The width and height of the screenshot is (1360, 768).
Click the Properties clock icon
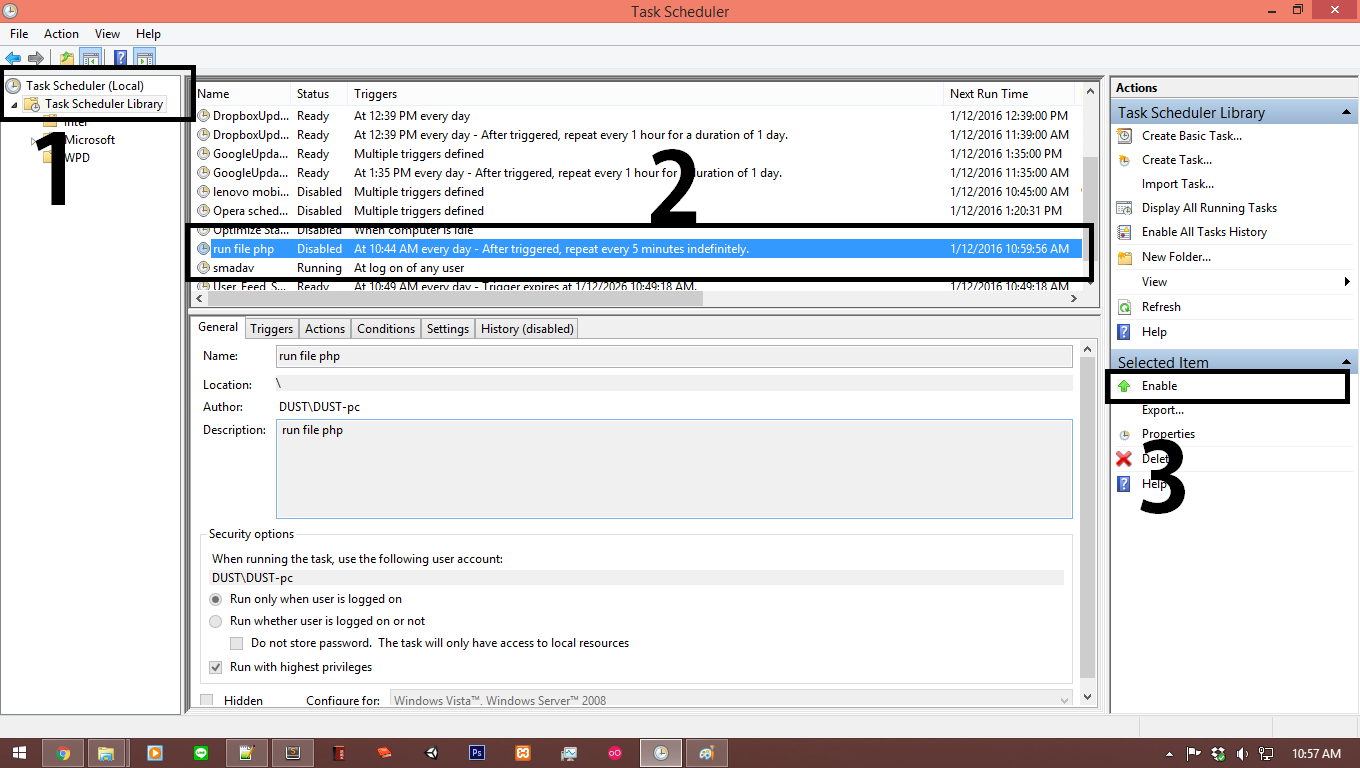pos(1124,435)
